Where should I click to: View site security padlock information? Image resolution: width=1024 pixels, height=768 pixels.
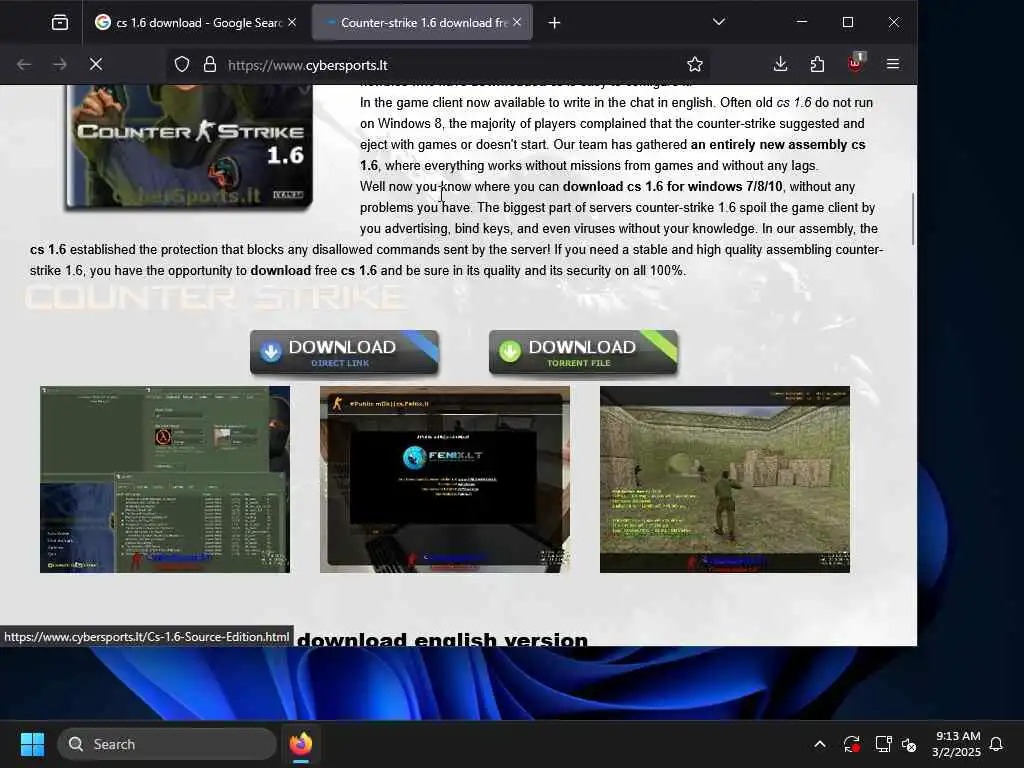(x=210, y=65)
